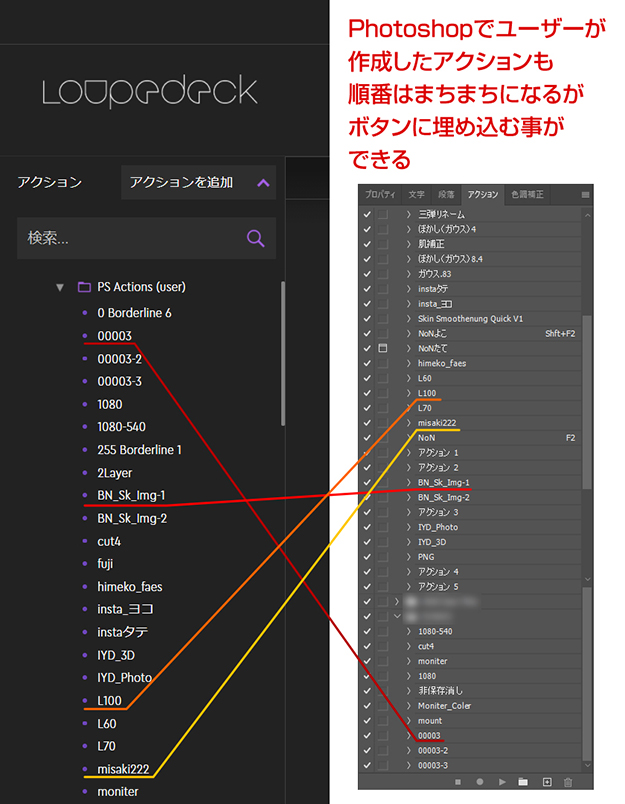This screenshot has width=625, height=804.
Task: Delete action using the trash icon
Action: [568, 782]
